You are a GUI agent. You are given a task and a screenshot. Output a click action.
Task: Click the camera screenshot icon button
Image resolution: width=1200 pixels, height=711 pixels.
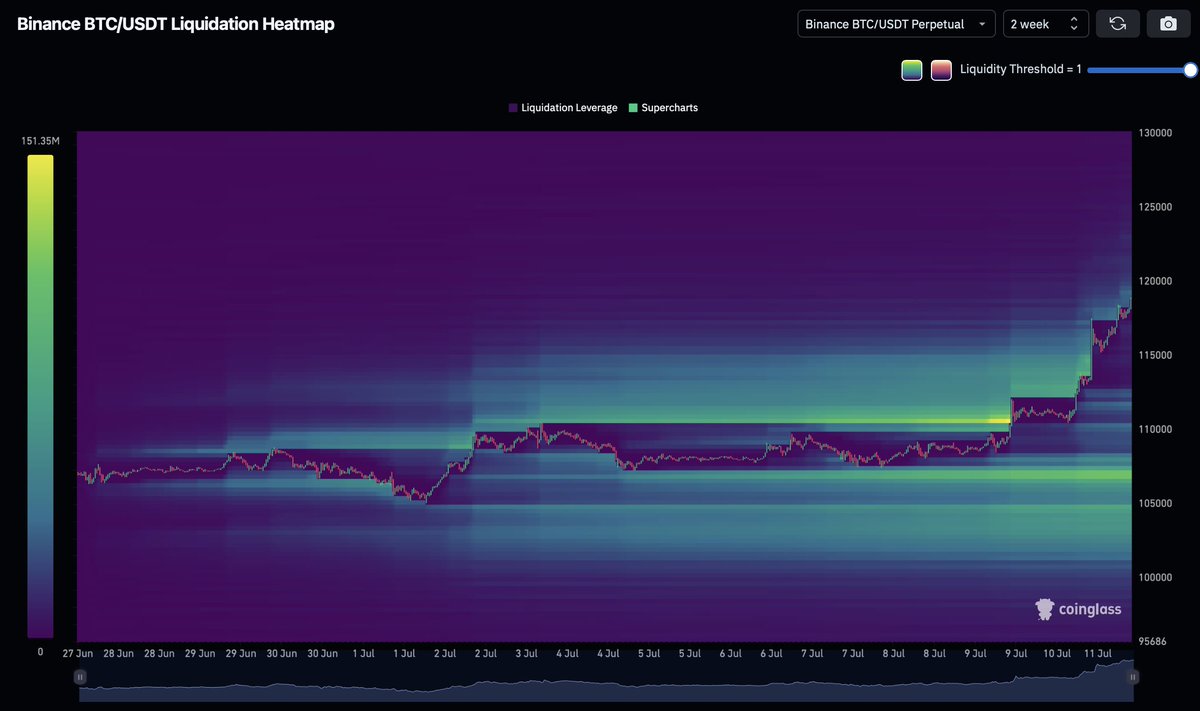[x=1168, y=24]
